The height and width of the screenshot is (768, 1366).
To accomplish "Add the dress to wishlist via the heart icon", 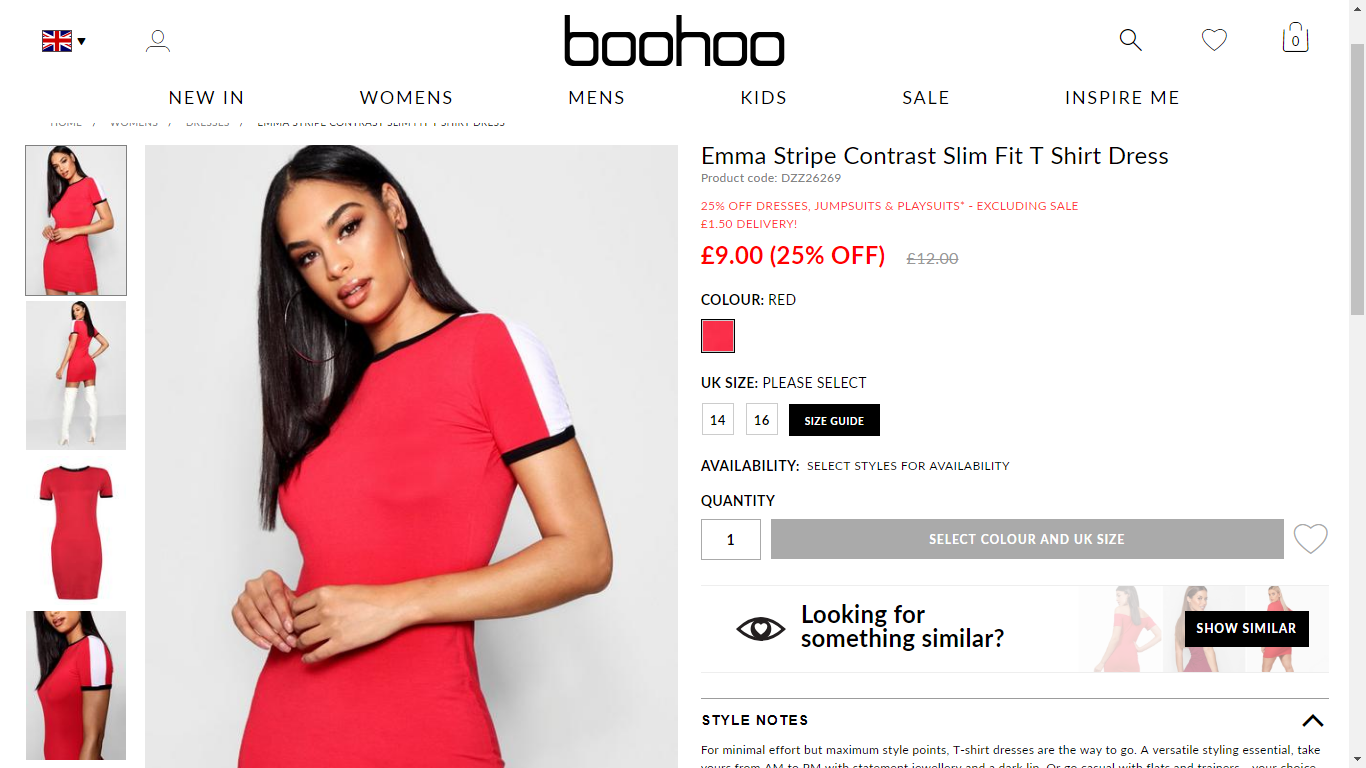I will point(1310,539).
